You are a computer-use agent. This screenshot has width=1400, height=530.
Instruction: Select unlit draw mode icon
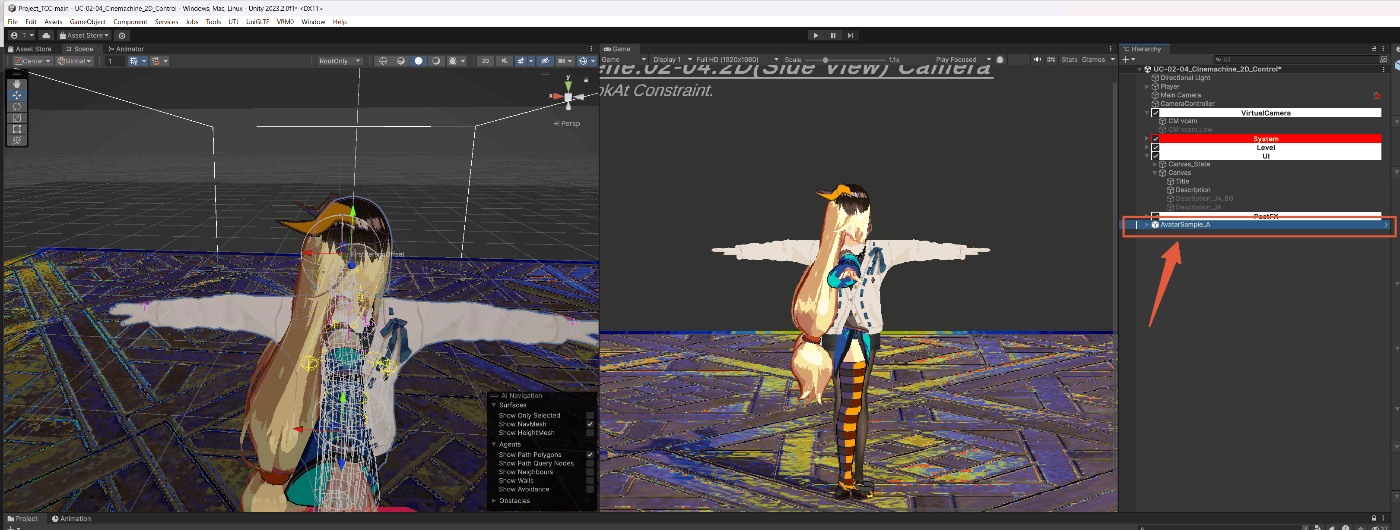436,61
